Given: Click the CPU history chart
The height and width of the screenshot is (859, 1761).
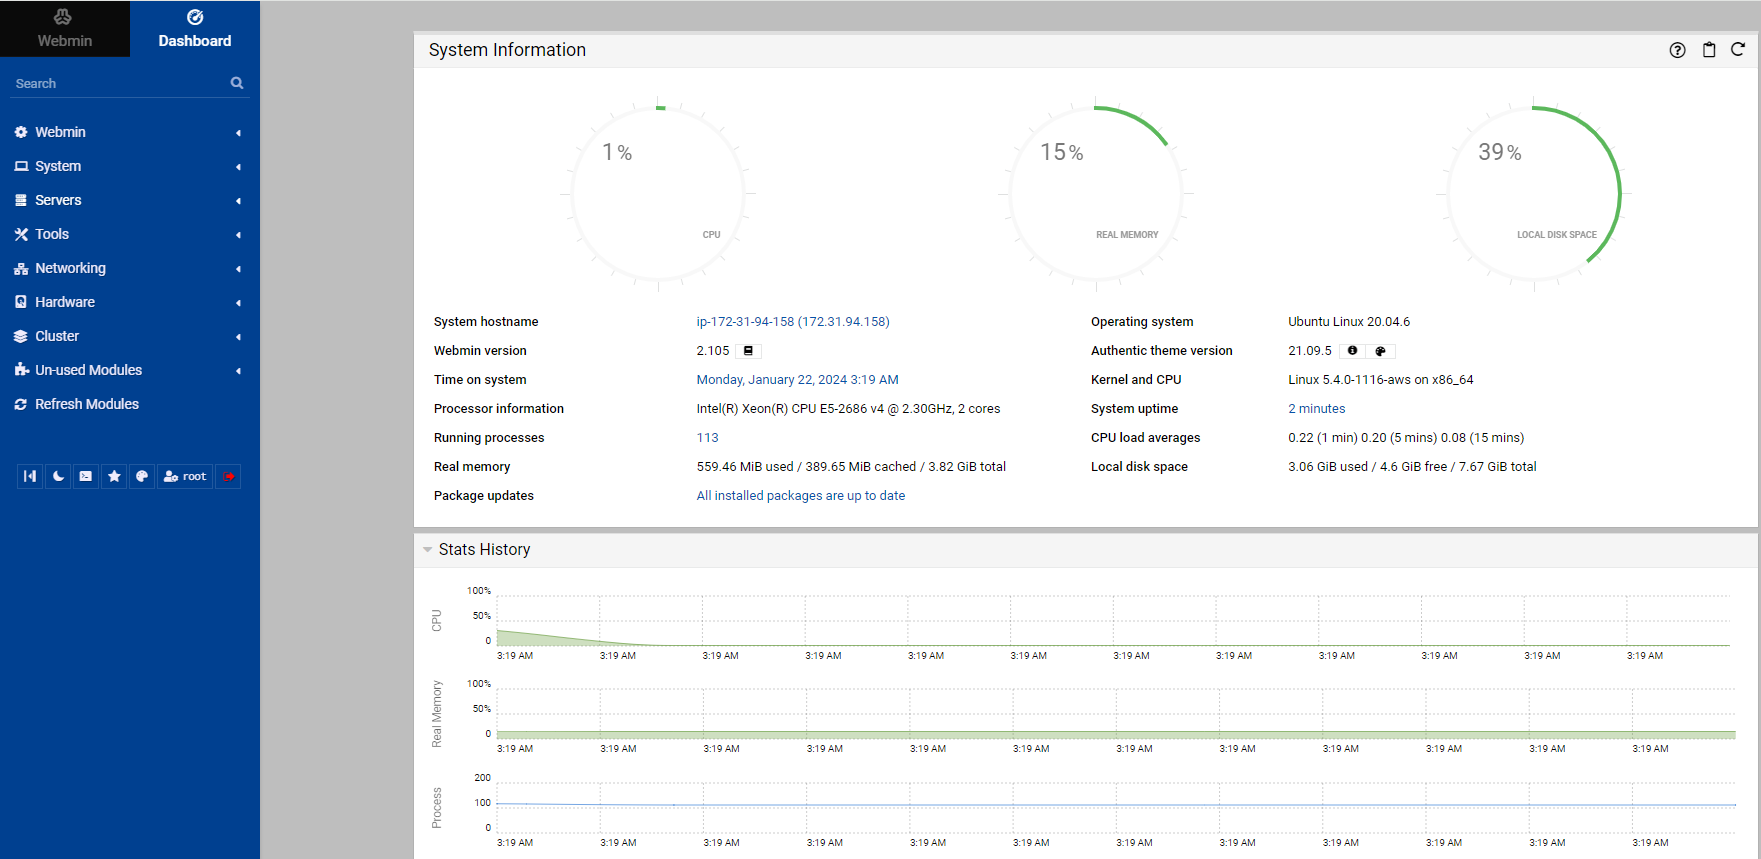Looking at the screenshot, I should pyautogui.click(x=1113, y=621).
